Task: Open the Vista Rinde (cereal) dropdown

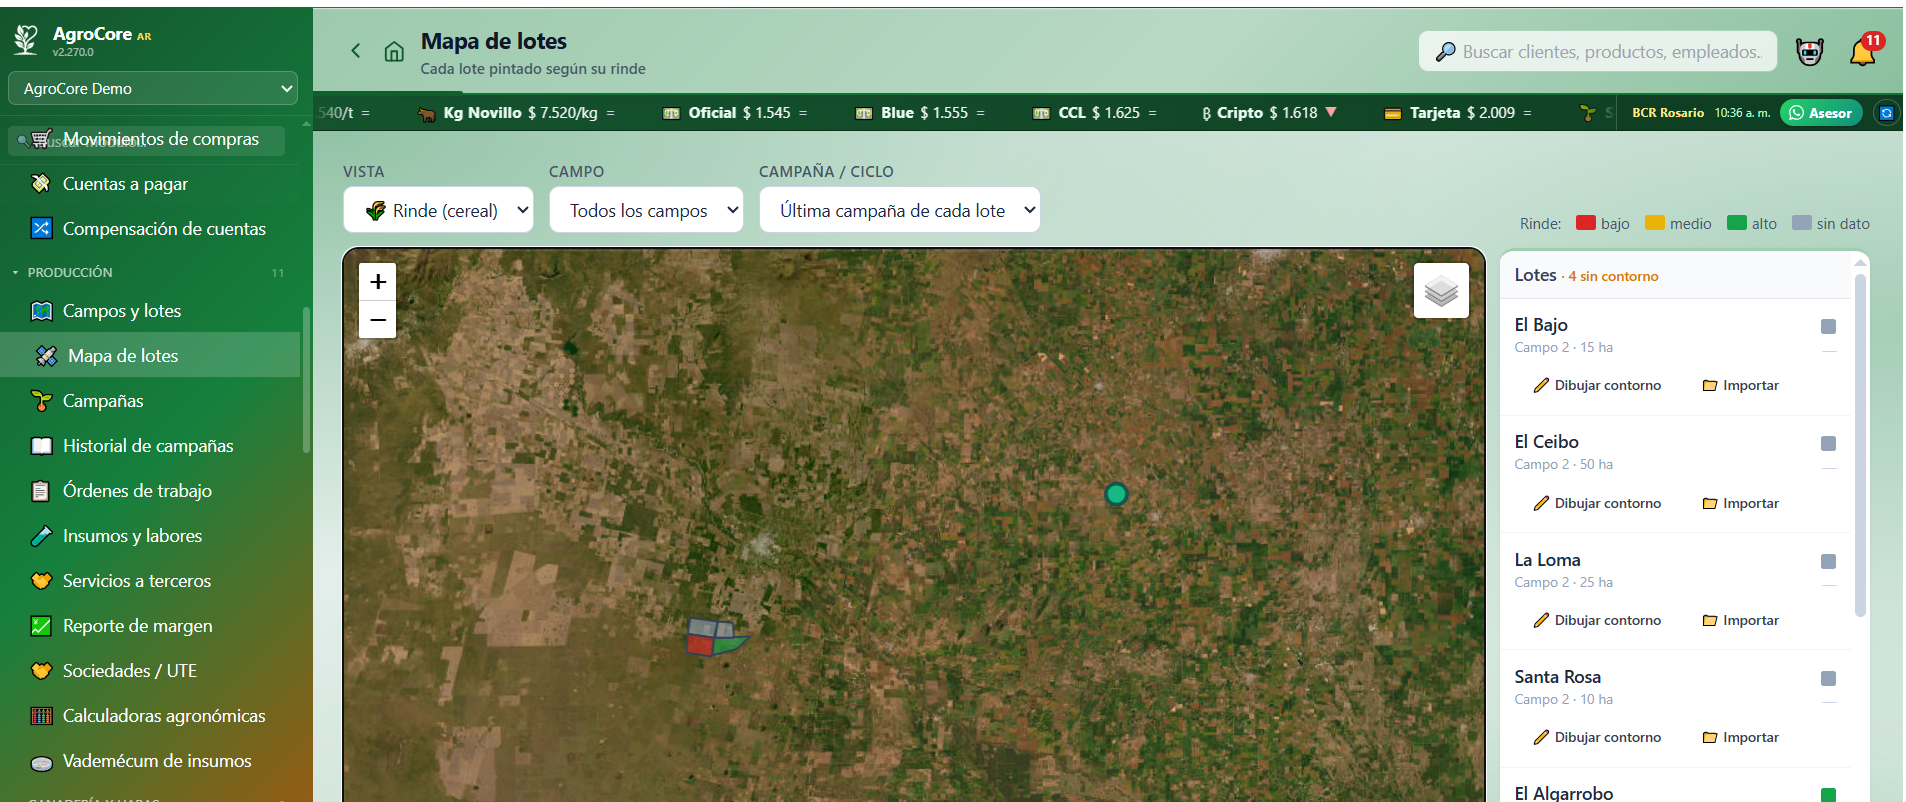Action: 438,210
